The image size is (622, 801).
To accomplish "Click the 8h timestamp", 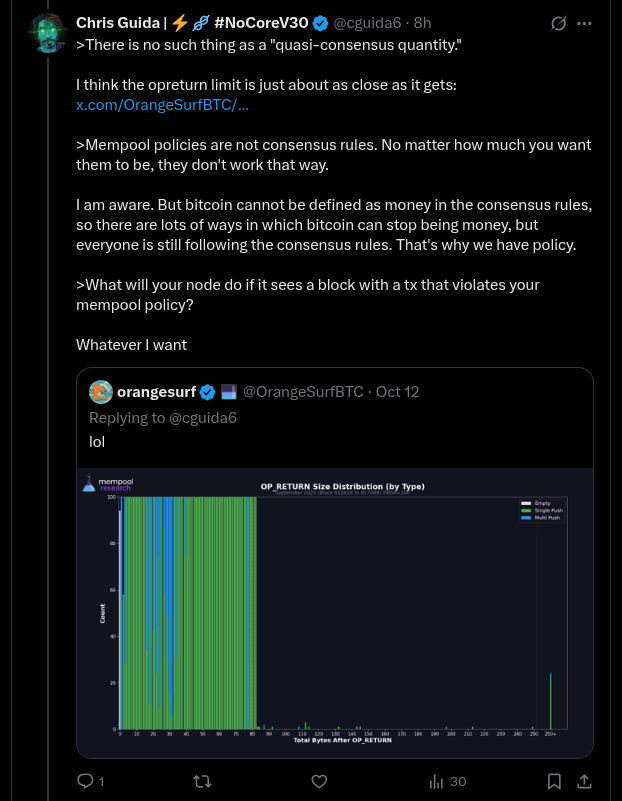I will tap(423, 22).
